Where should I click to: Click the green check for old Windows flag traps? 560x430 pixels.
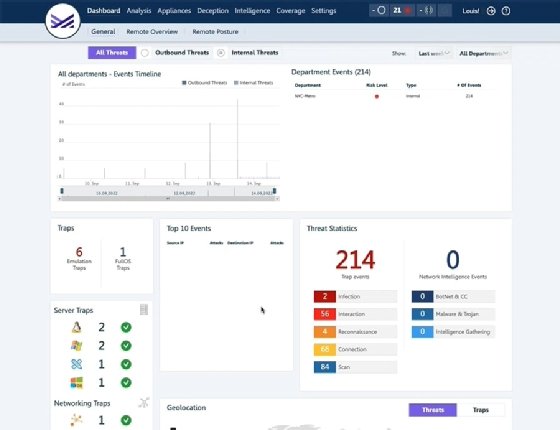(x=126, y=346)
